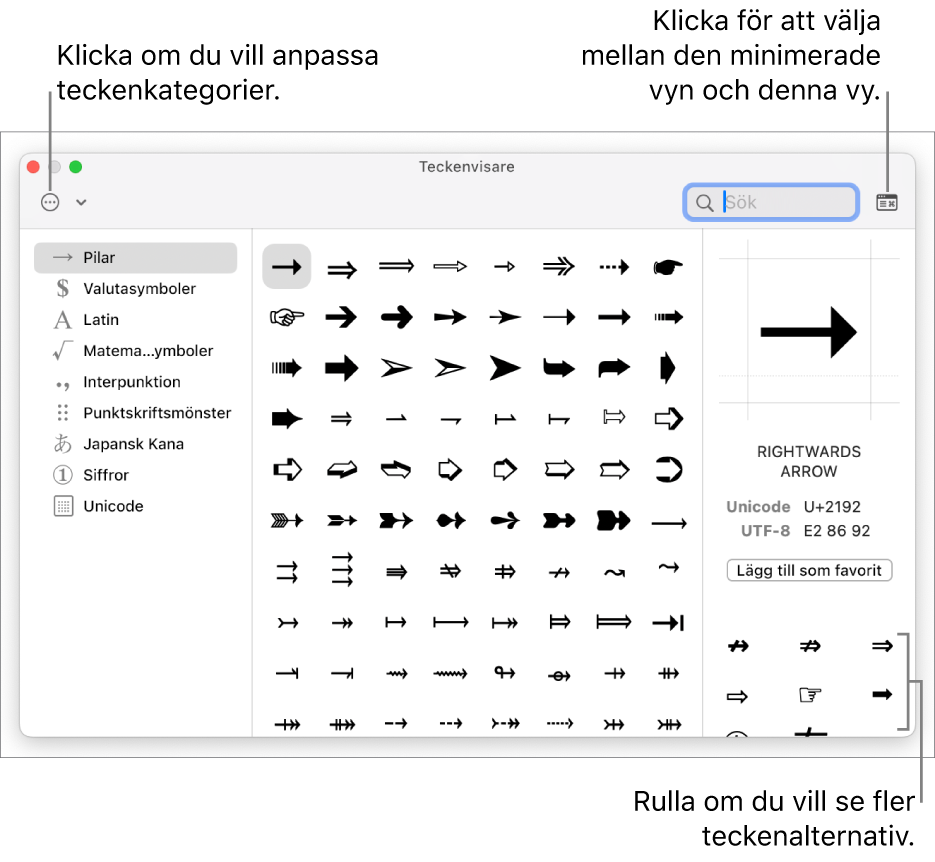The width and height of the screenshot is (935, 862).
Task: Select the Interpunktion category
Action: click(135, 382)
